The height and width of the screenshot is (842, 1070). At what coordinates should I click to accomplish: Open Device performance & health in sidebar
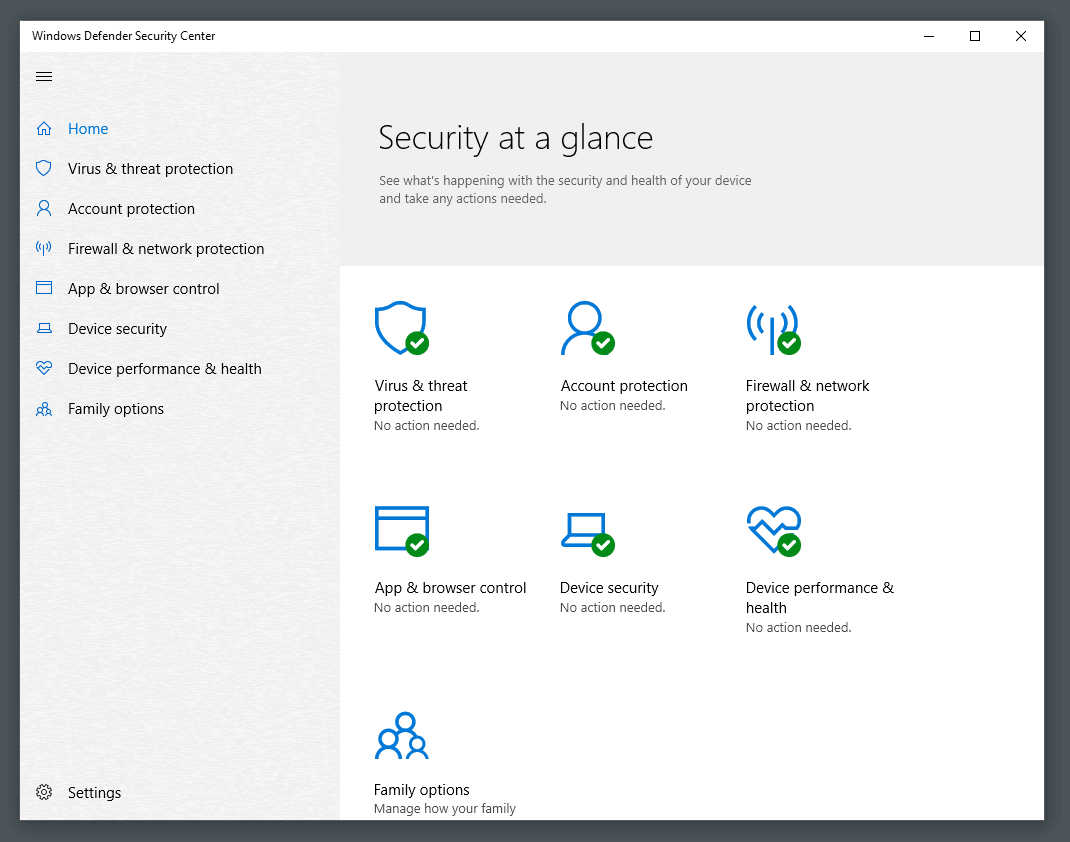(x=164, y=368)
